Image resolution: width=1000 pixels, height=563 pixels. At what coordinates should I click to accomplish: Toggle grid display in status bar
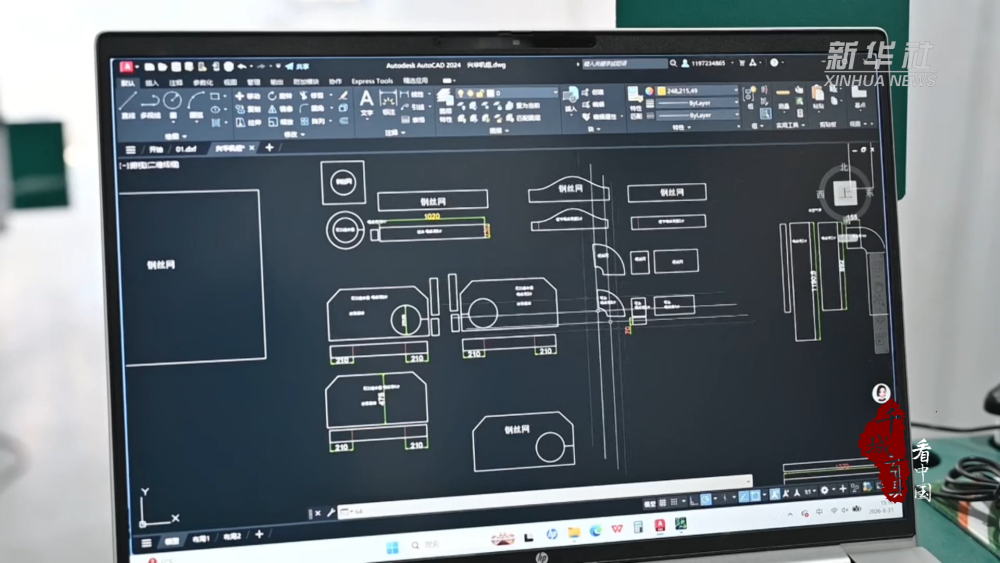662,503
